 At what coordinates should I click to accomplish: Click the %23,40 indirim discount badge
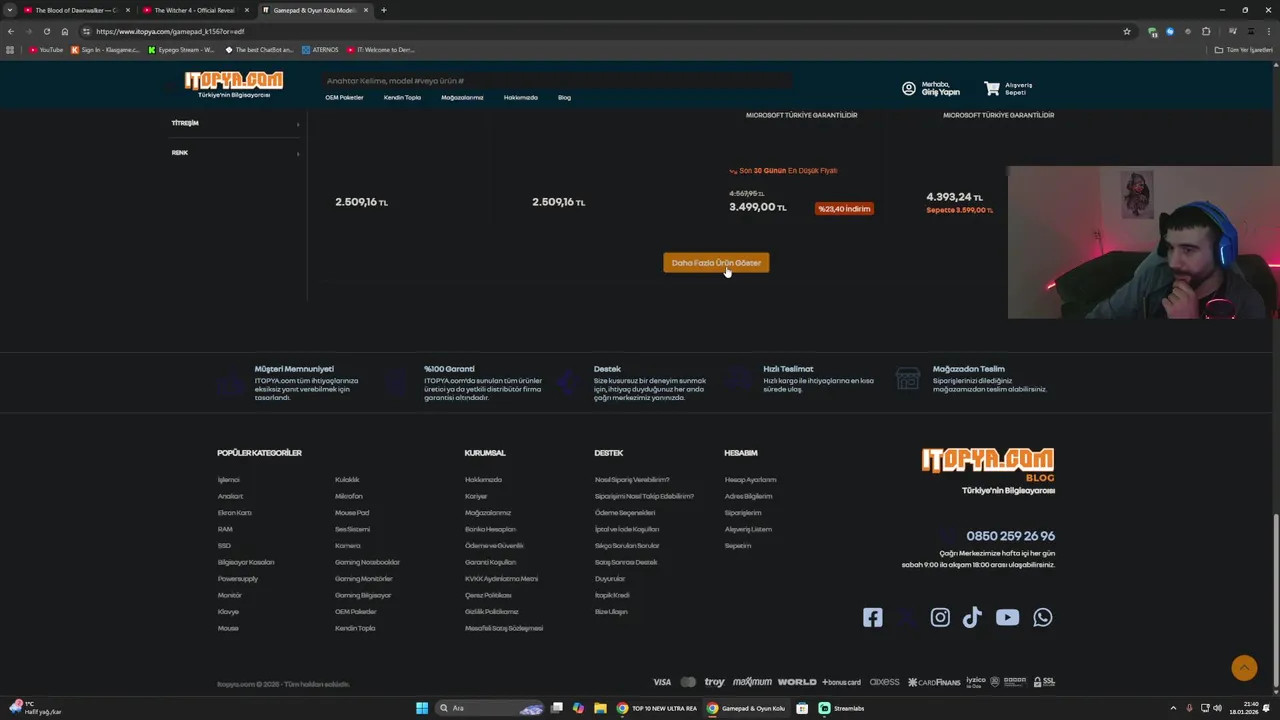[844, 209]
